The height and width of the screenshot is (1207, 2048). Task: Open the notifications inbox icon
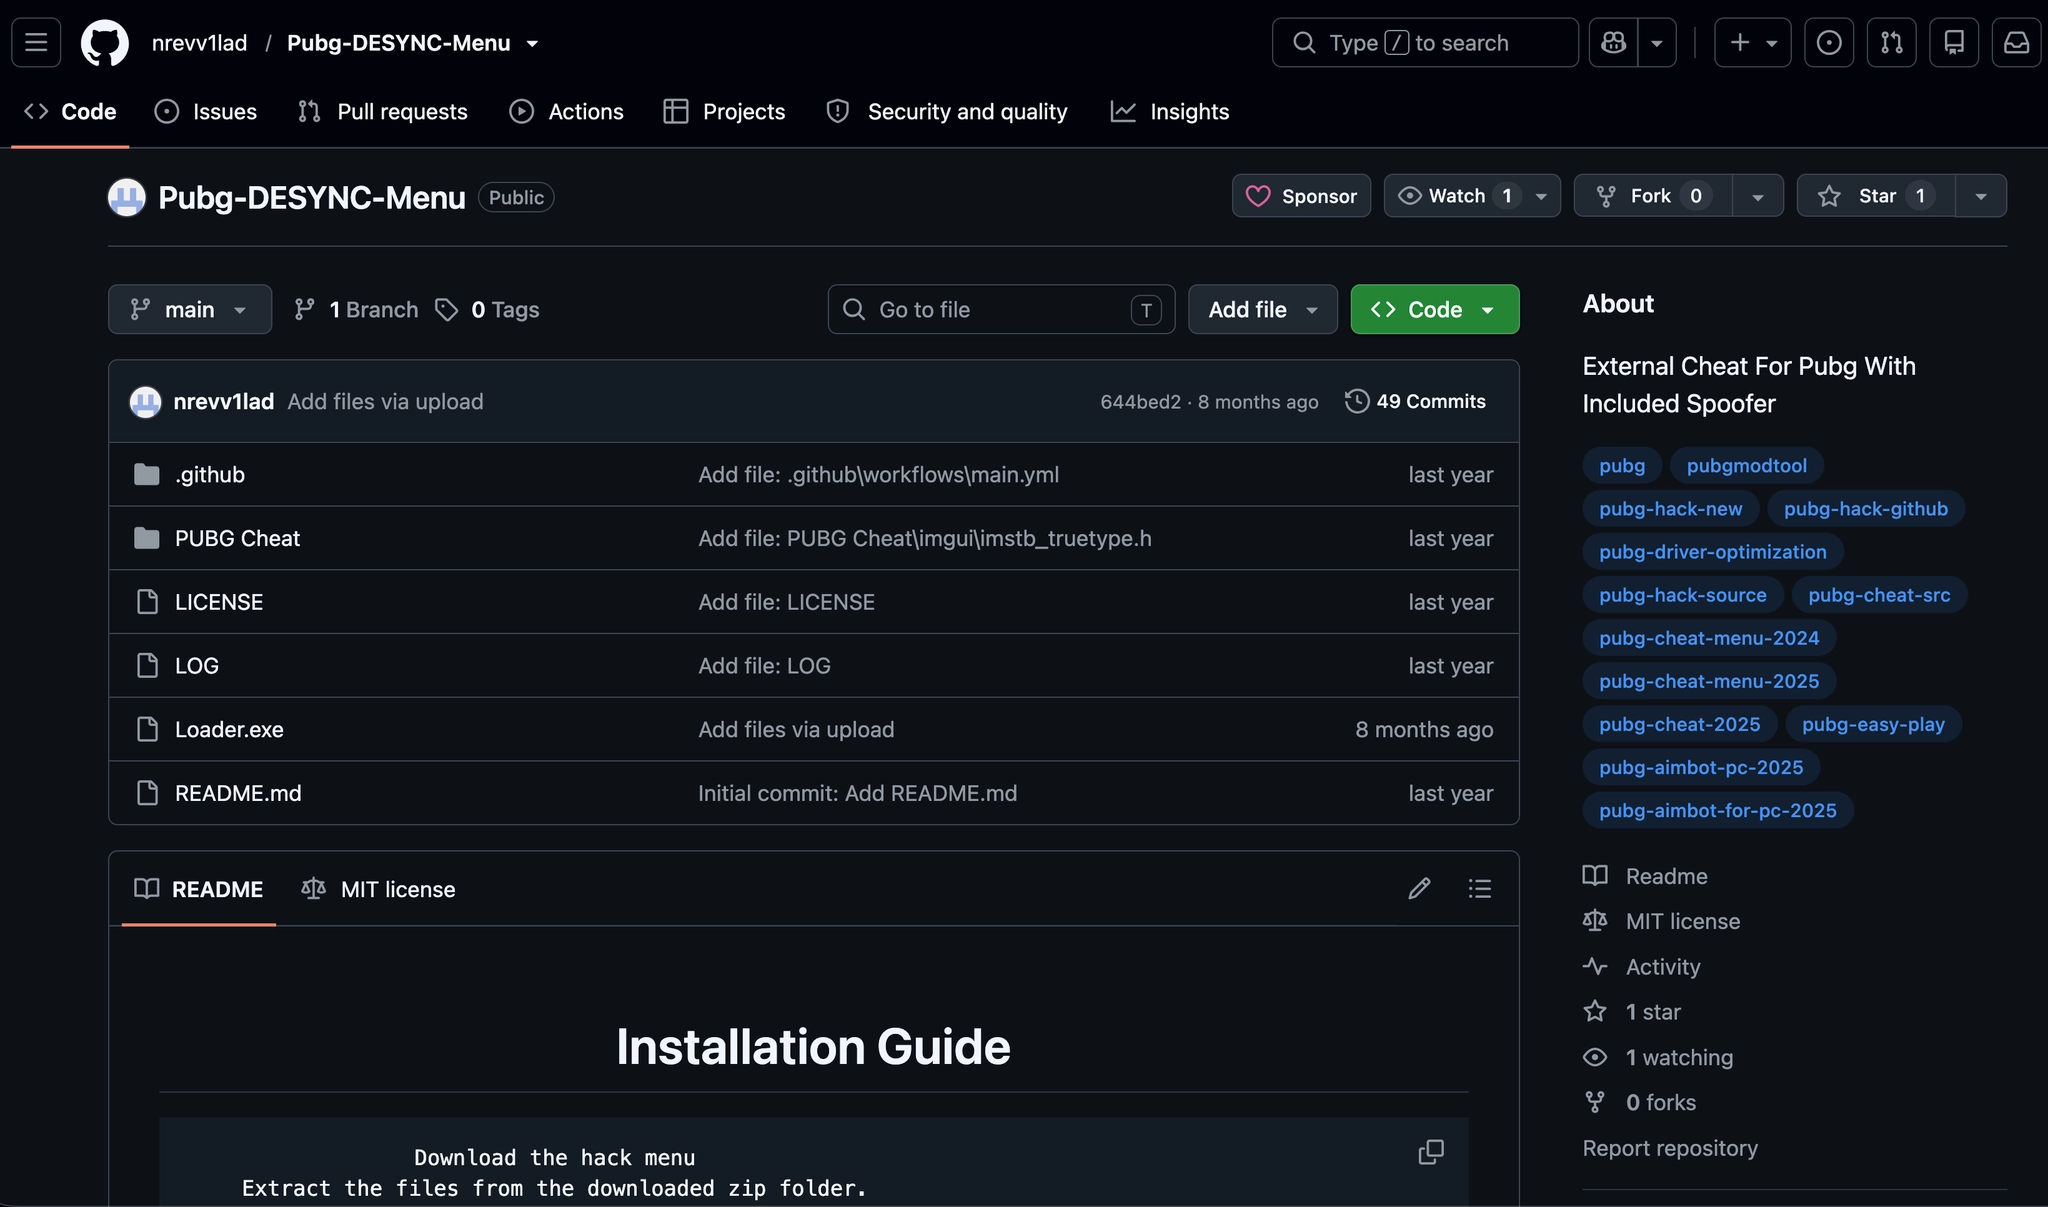[2017, 43]
